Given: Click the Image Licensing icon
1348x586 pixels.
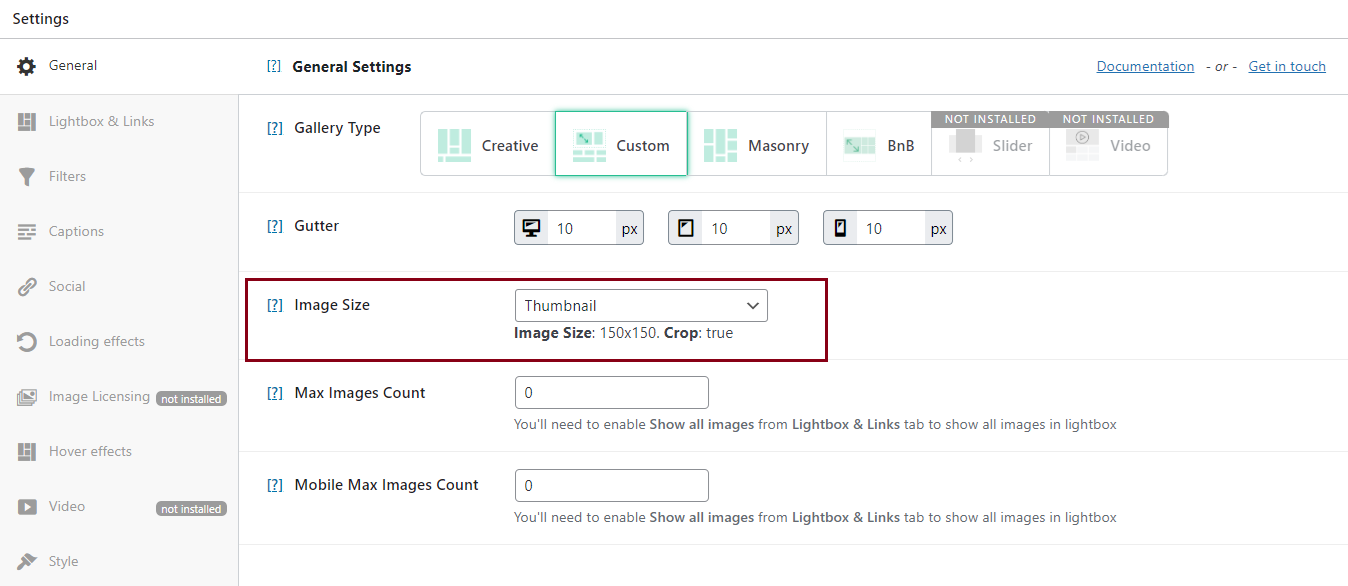Looking at the screenshot, I should (x=27, y=397).
